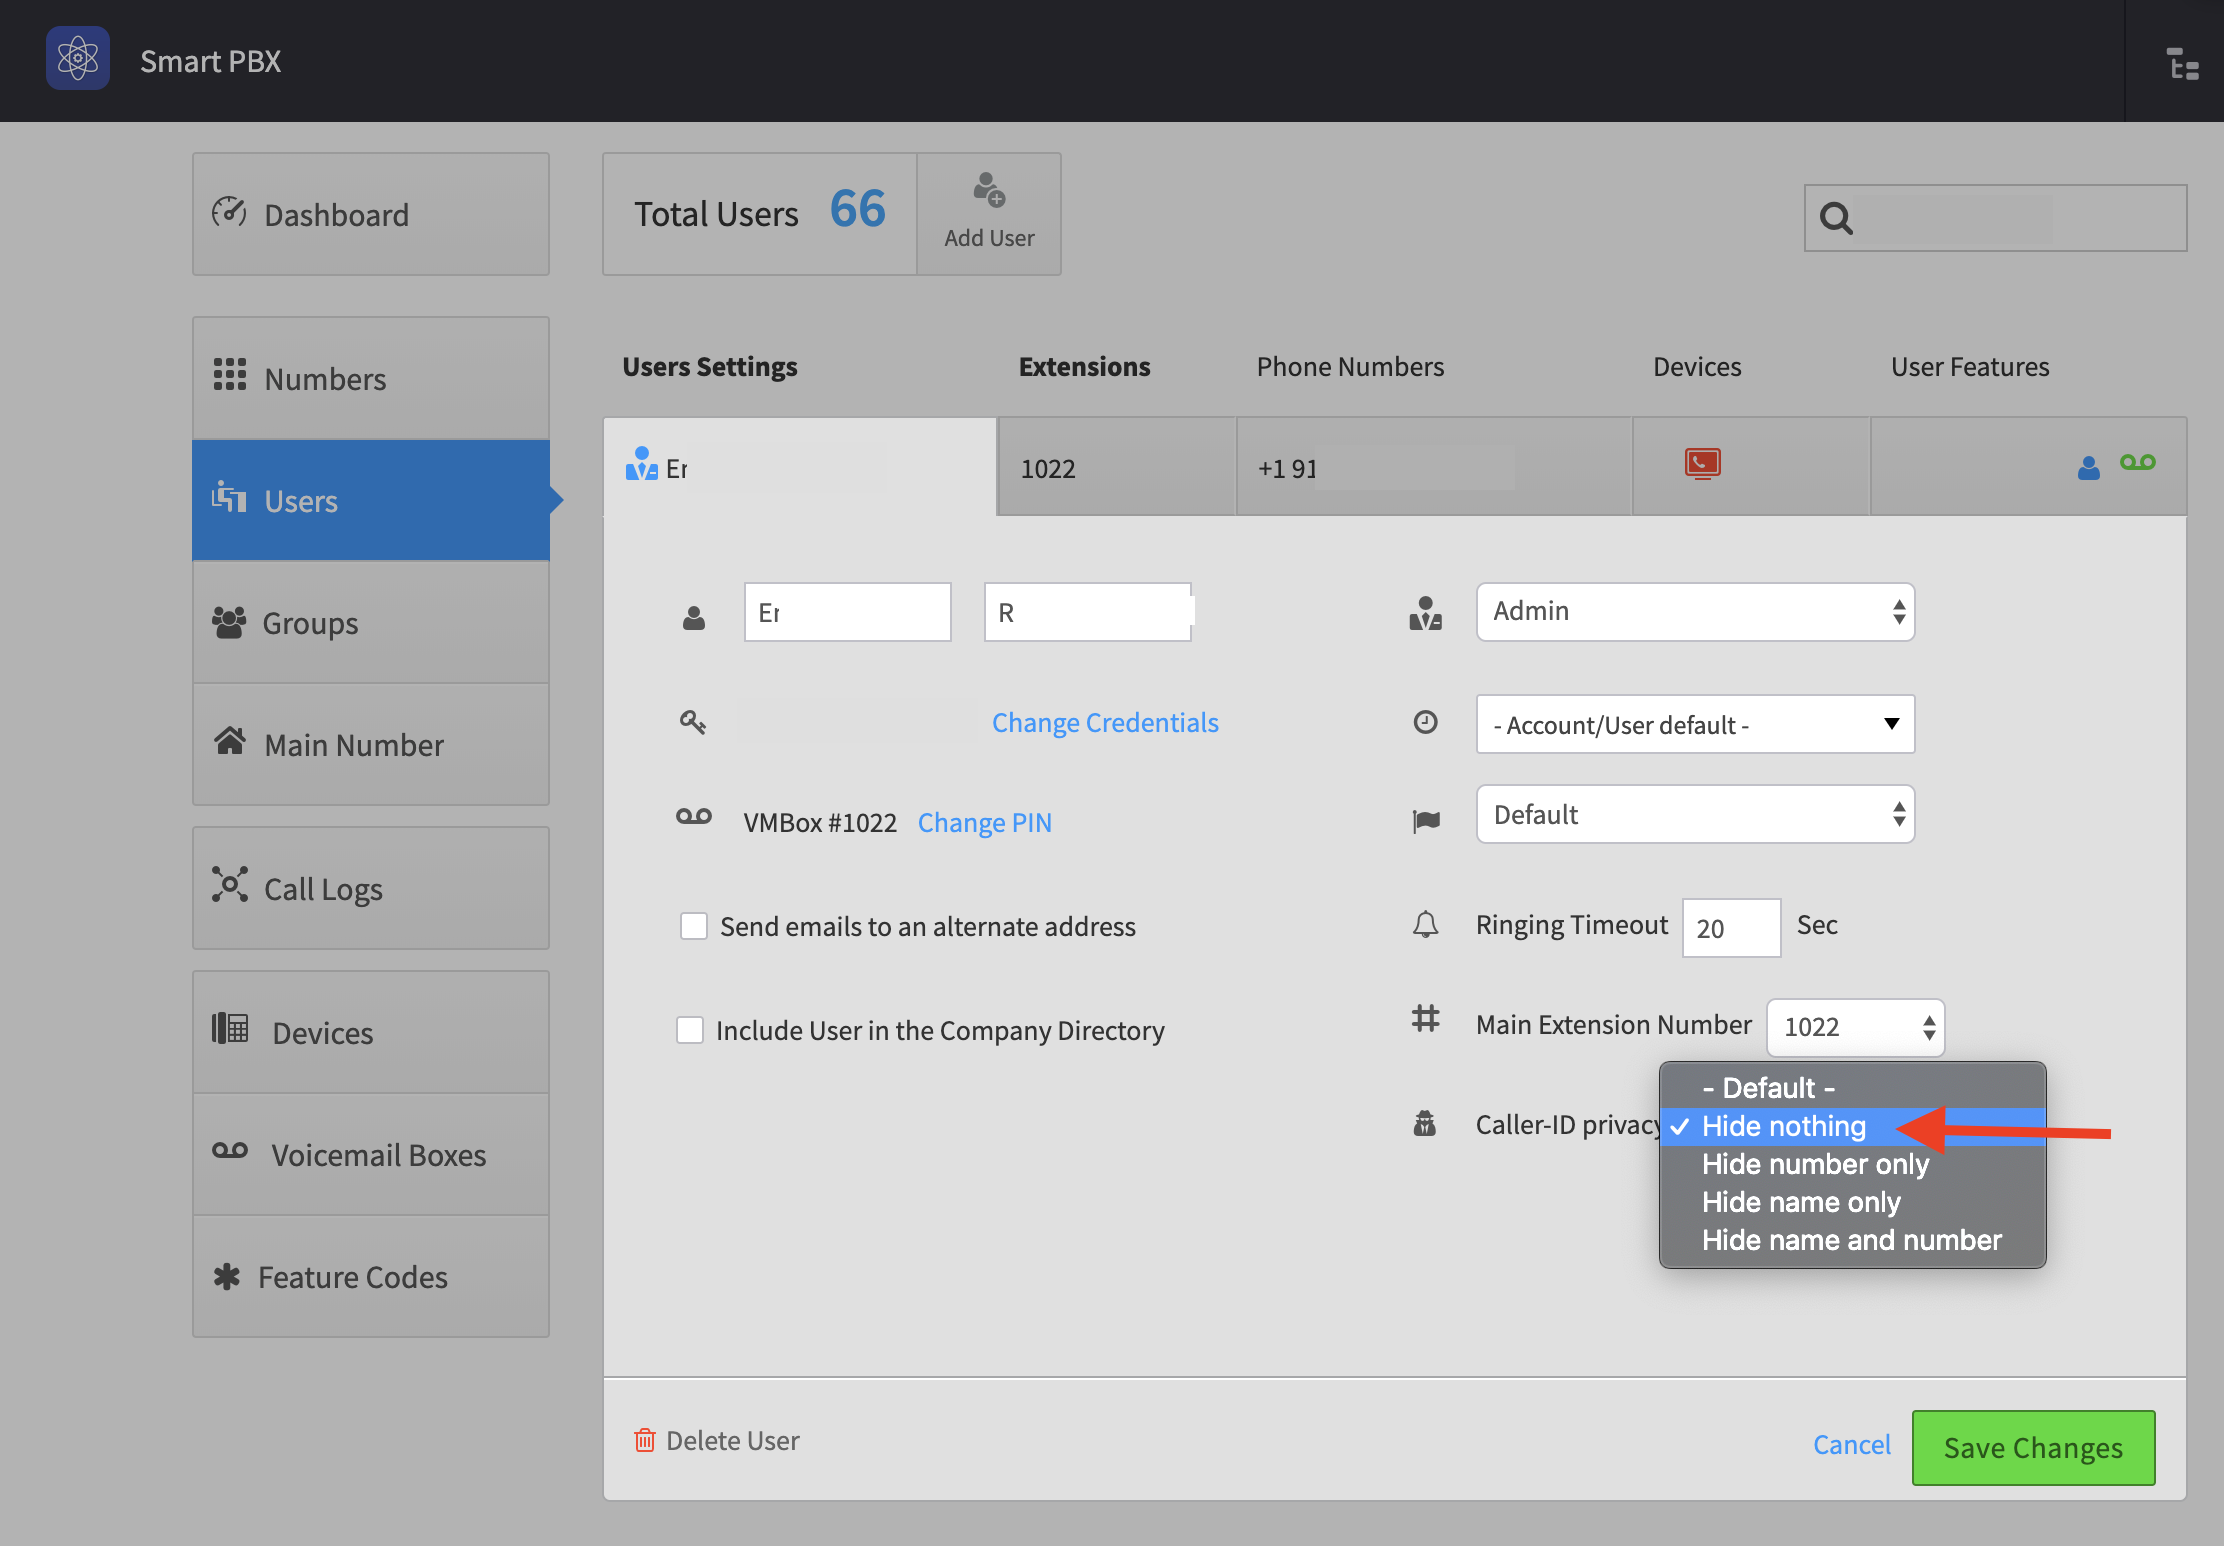This screenshot has height=1546, width=2224.
Task: Open Main Extension Number 1022 dropdown
Action: [x=1855, y=1027]
